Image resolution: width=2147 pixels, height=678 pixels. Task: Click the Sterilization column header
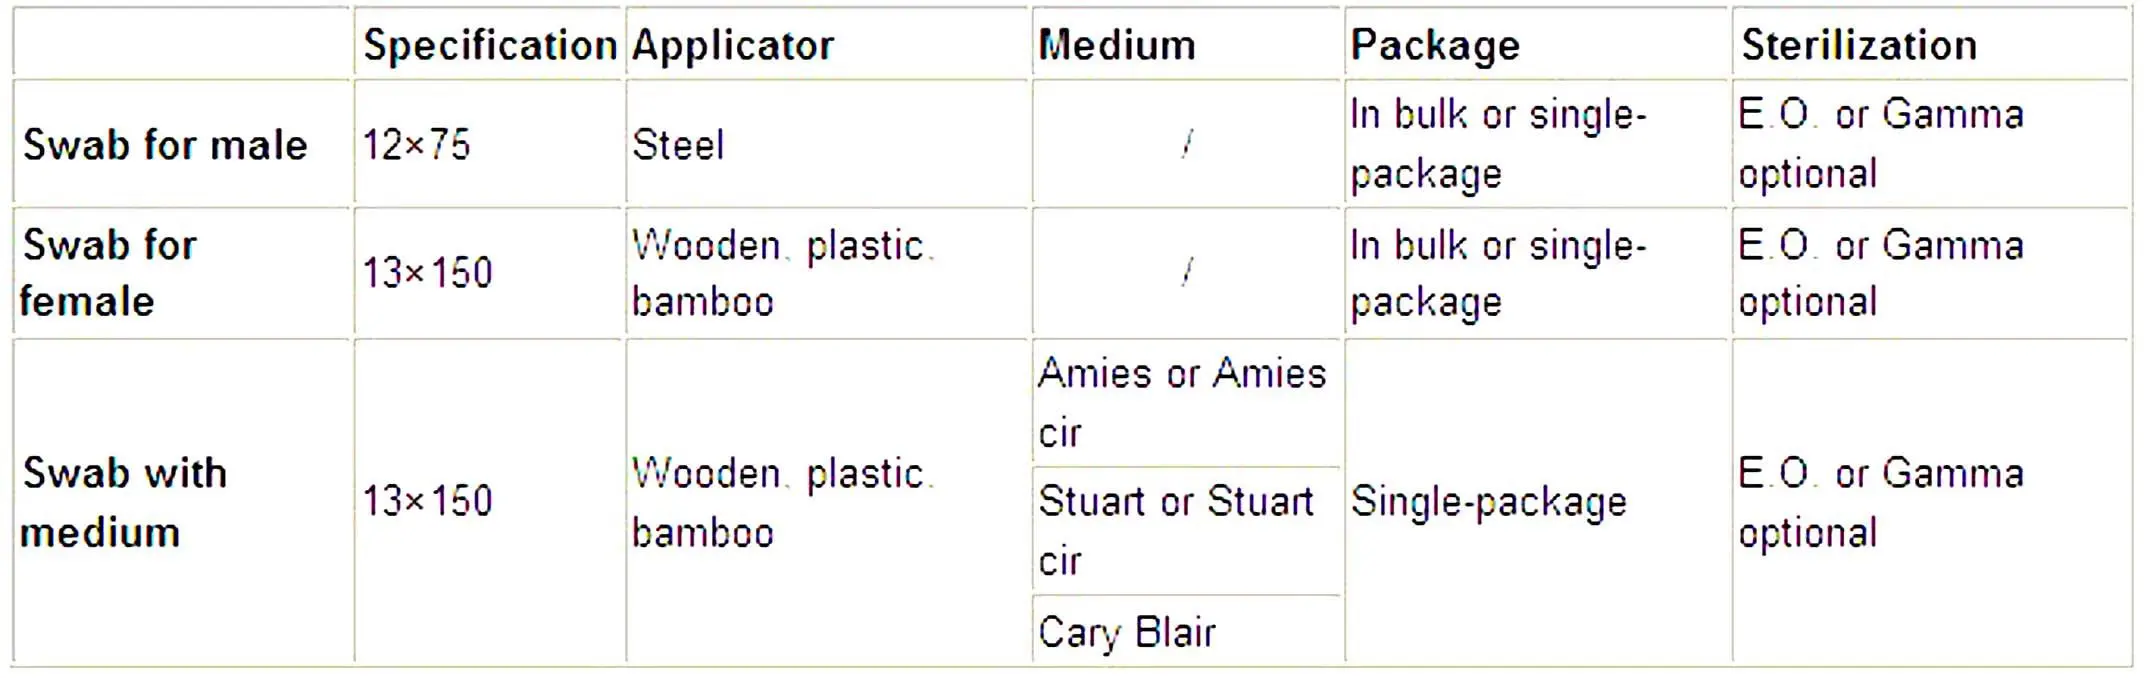(x=1858, y=45)
